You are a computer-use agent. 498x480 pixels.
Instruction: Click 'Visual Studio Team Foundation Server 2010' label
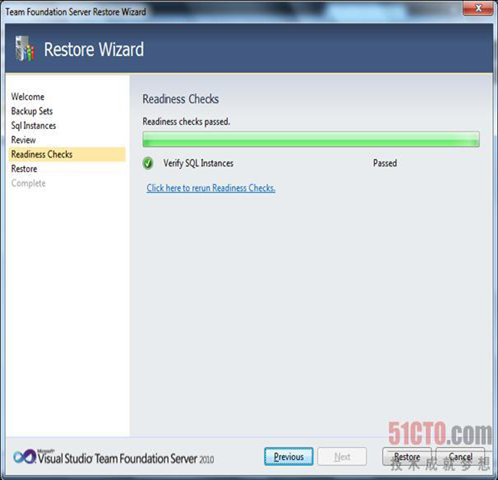[x=126, y=459]
